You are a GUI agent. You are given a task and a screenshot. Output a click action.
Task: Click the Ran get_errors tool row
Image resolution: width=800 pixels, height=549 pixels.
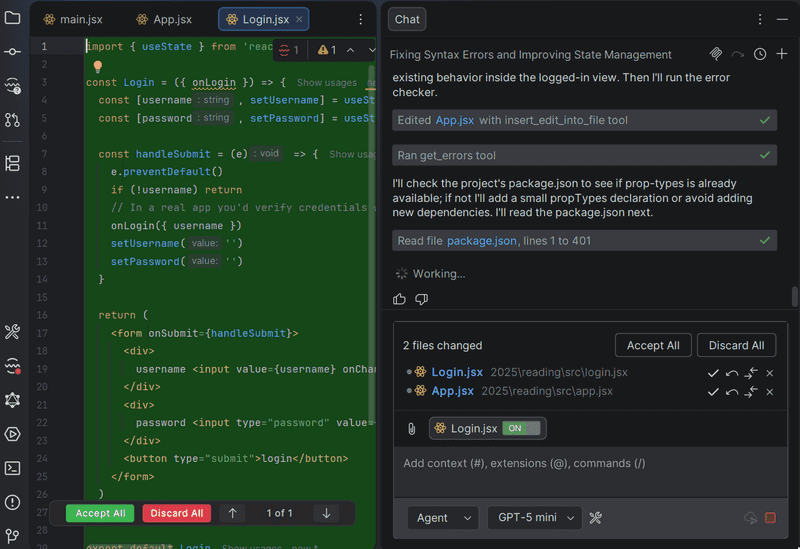coord(584,155)
